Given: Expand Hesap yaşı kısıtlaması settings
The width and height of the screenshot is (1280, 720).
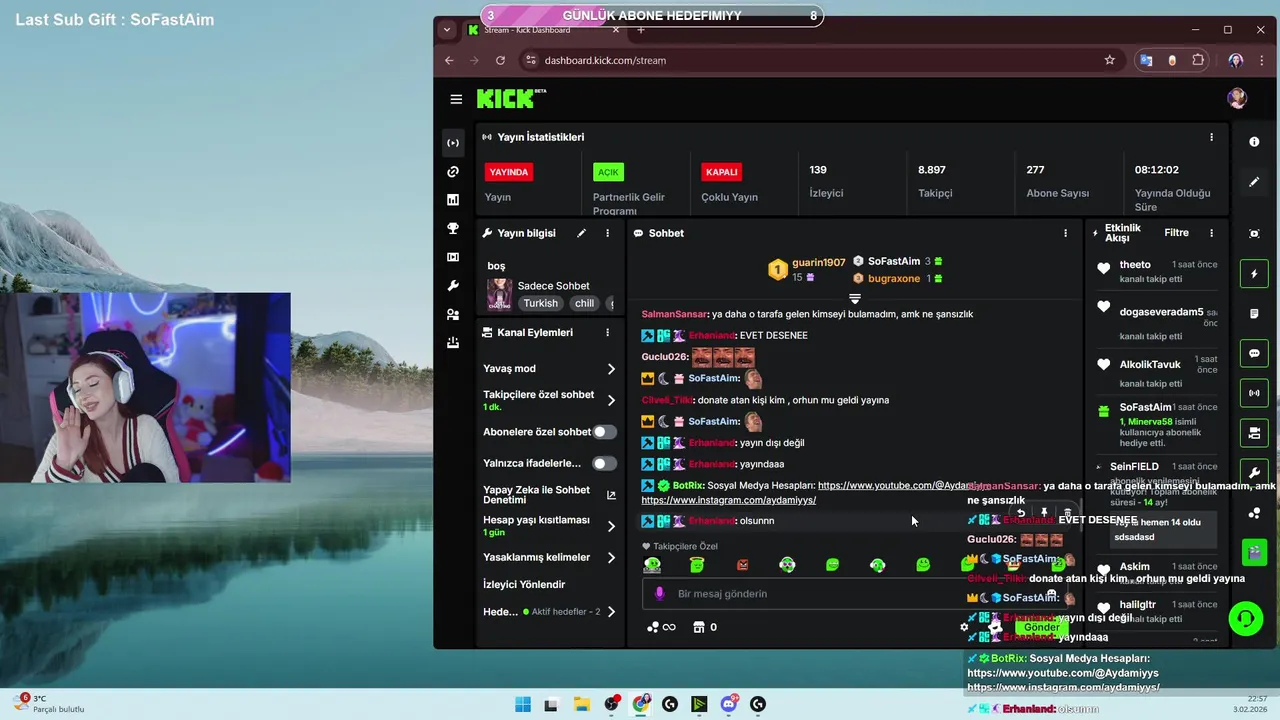Looking at the screenshot, I should tap(611, 526).
